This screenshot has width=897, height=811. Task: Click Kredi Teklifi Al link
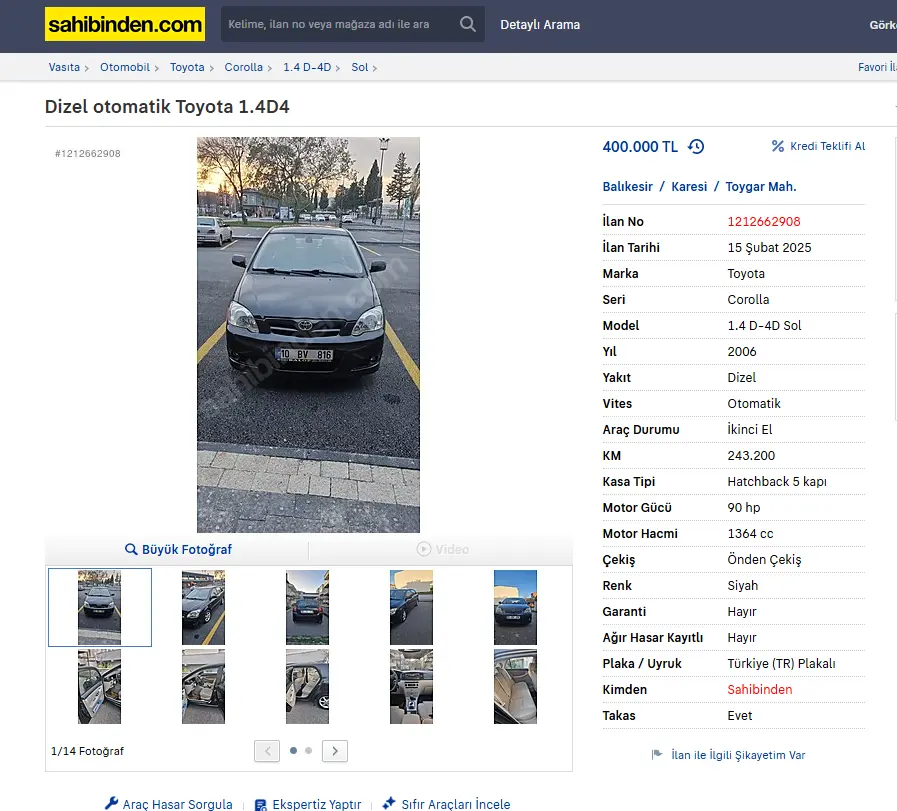click(x=827, y=146)
